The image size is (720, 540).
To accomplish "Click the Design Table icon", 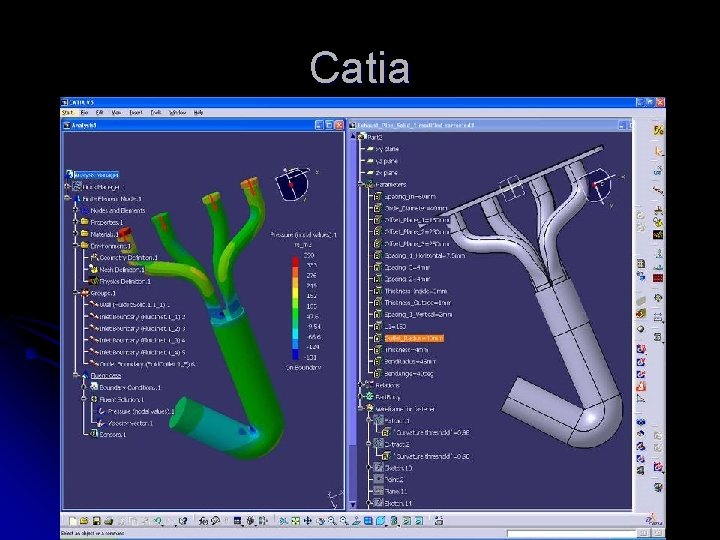I will pos(237,521).
